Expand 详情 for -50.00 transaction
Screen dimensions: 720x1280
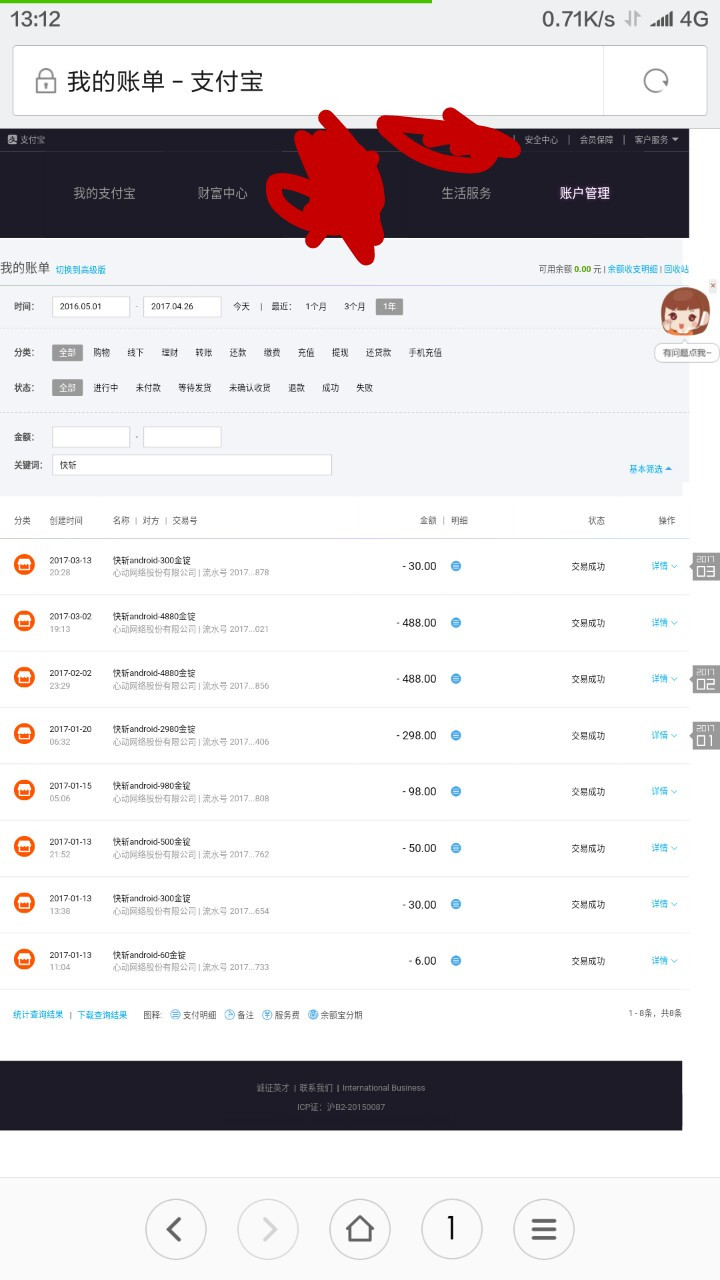(664, 848)
